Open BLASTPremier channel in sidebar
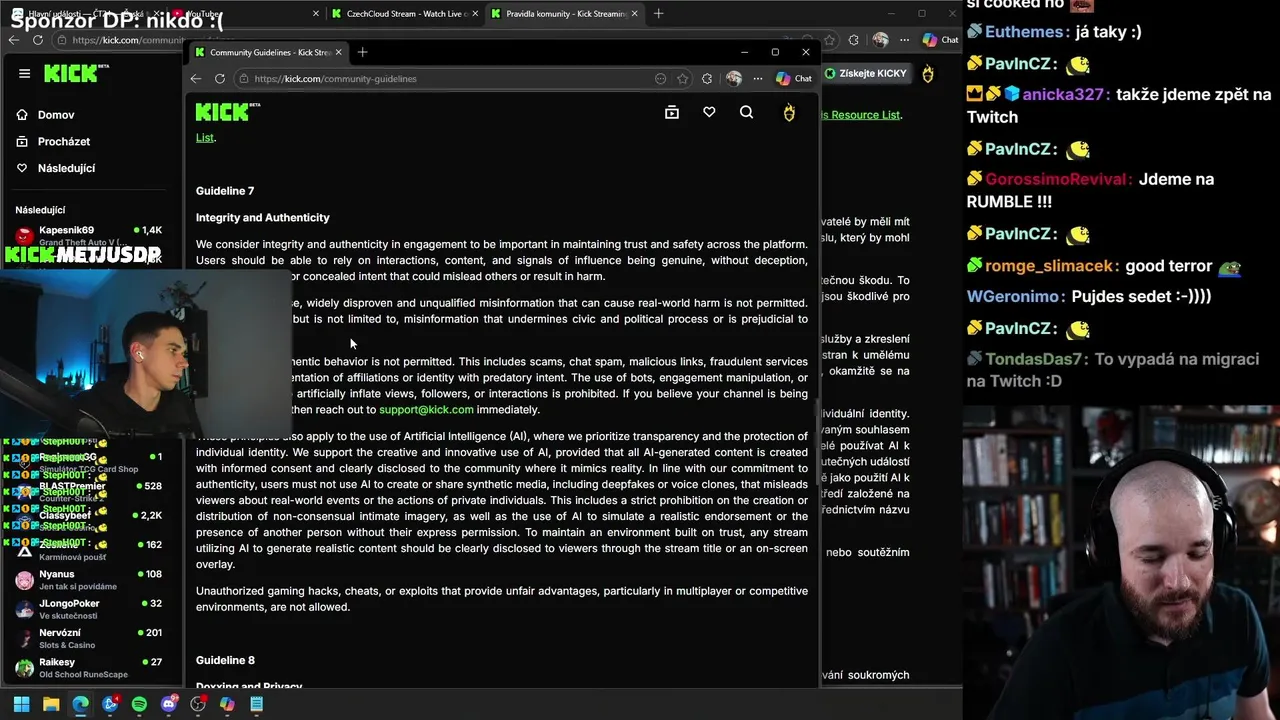This screenshot has height=720, width=1280. (88, 491)
